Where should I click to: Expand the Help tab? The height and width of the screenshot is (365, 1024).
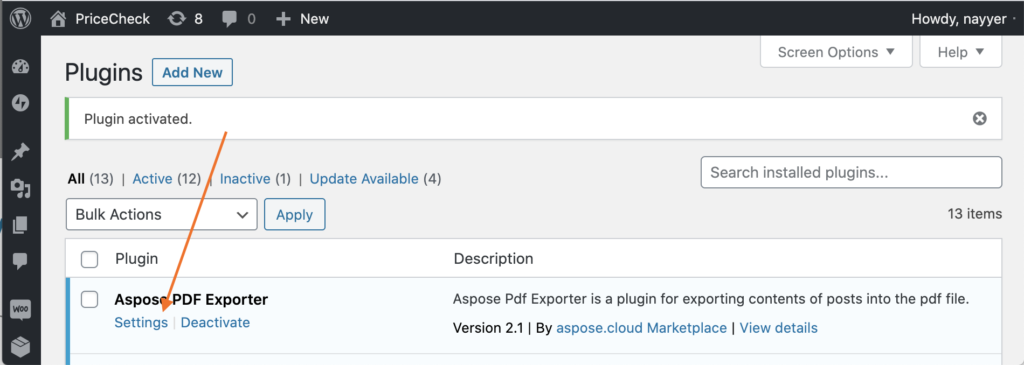pos(961,52)
